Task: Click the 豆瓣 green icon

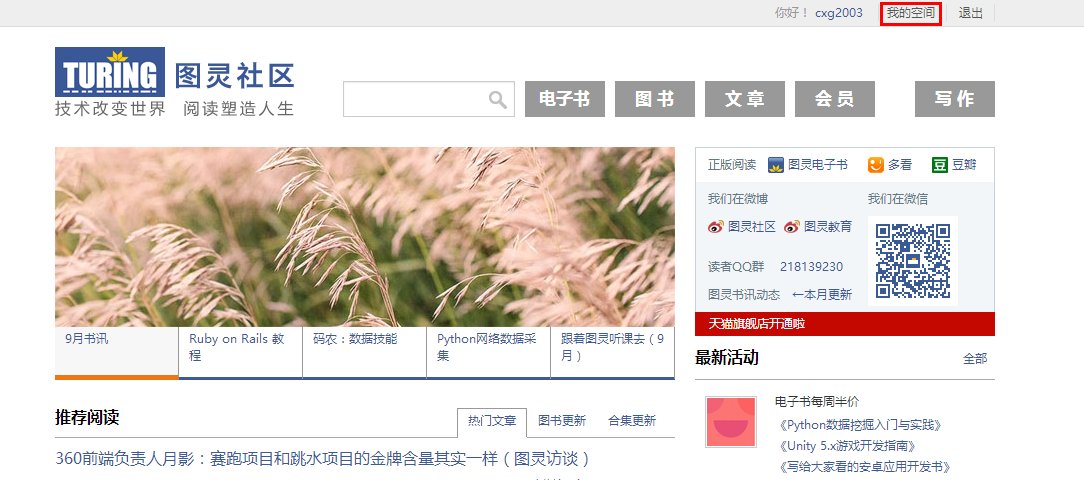Action: (940, 165)
